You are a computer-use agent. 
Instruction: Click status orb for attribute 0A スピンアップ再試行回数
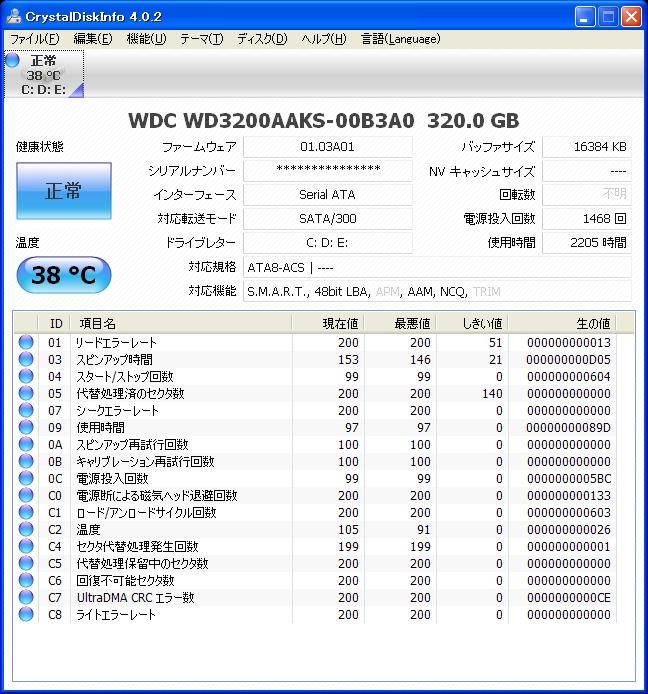[26, 444]
